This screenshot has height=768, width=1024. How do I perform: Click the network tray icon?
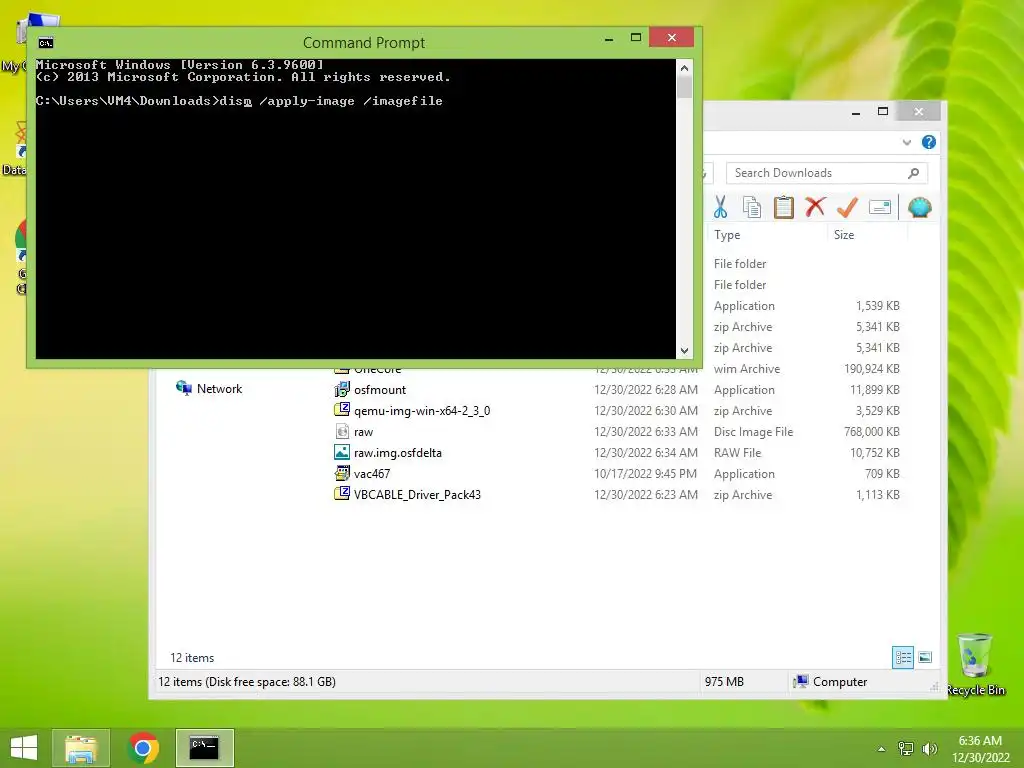tap(906, 749)
